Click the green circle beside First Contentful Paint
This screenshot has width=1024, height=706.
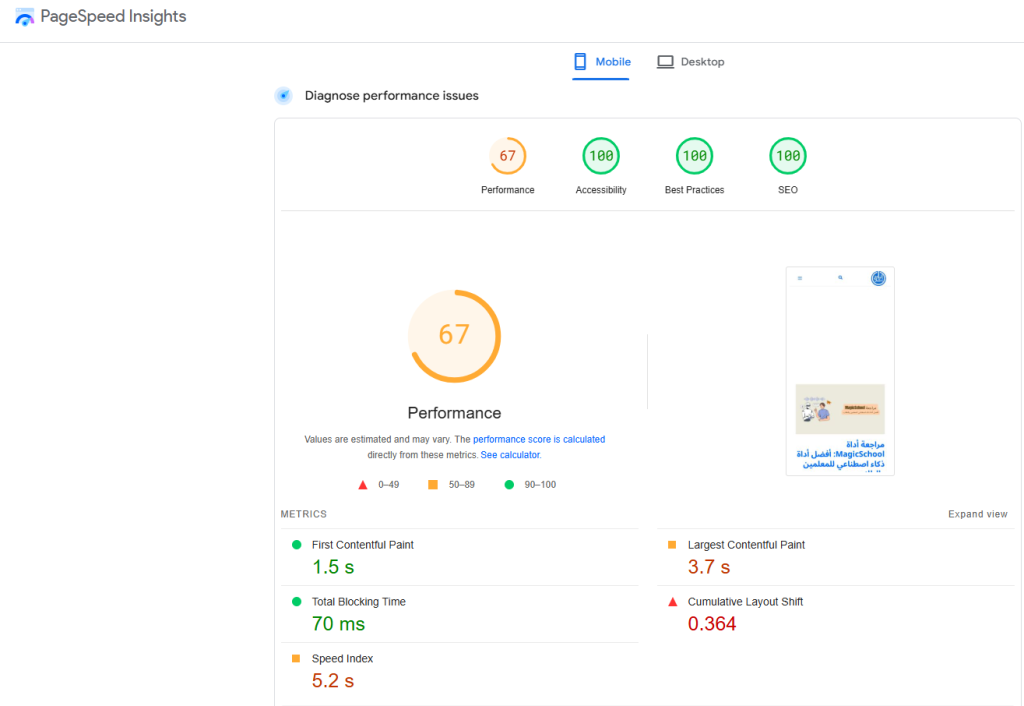(x=296, y=545)
